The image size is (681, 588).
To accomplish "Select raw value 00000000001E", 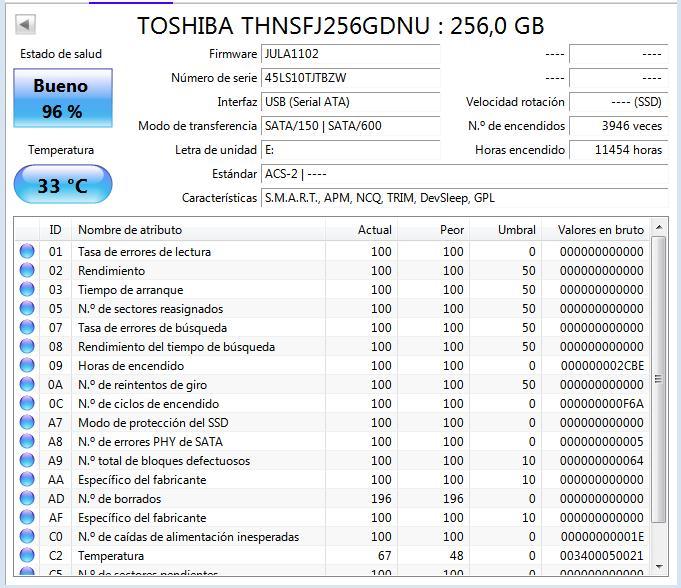I will [x=602, y=537].
